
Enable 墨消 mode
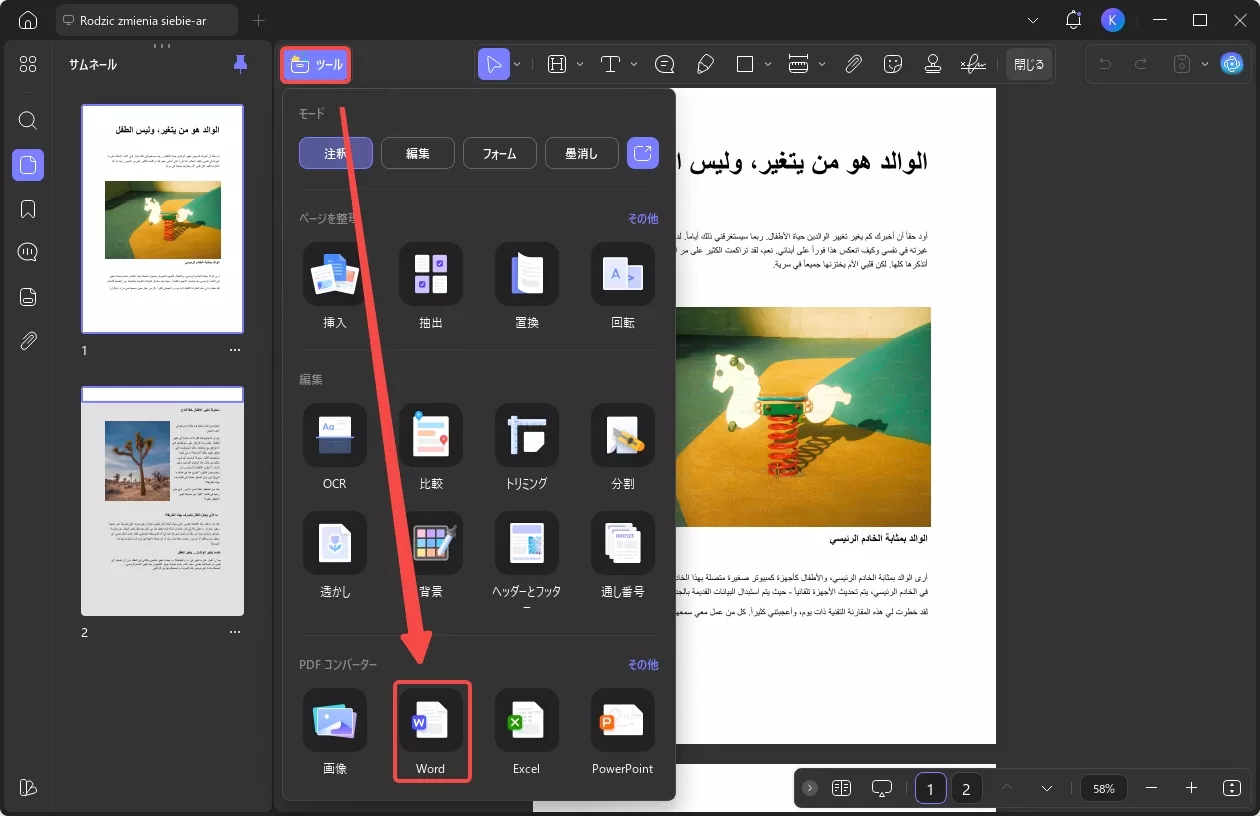(581, 153)
